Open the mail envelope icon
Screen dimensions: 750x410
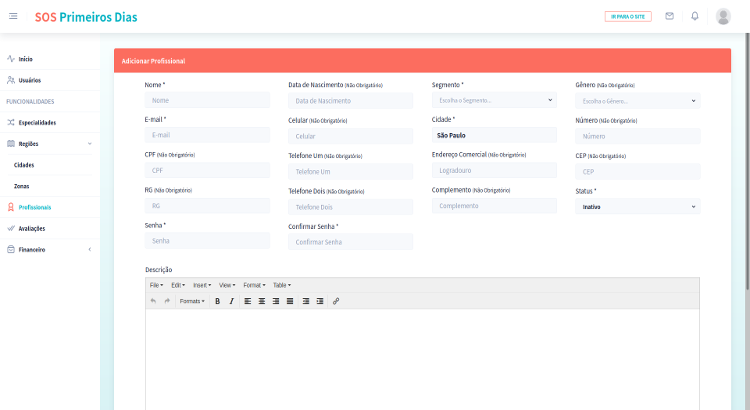coord(669,16)
